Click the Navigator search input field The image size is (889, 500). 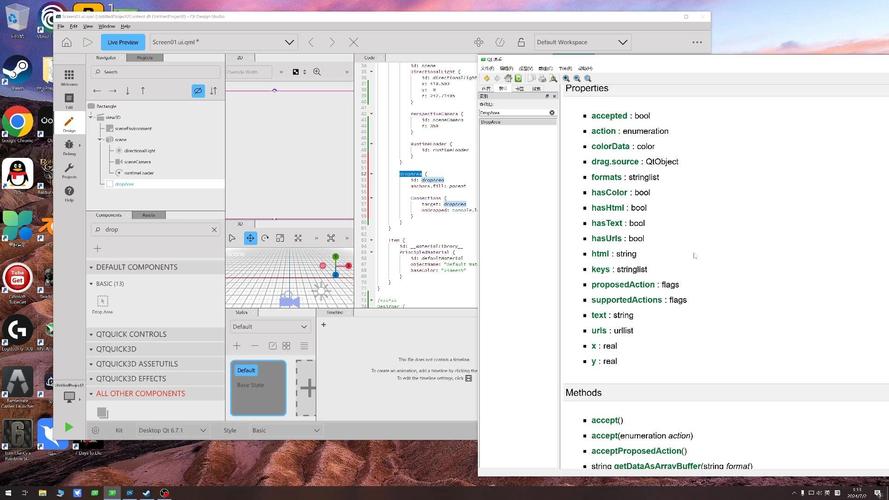coord(155,72)
